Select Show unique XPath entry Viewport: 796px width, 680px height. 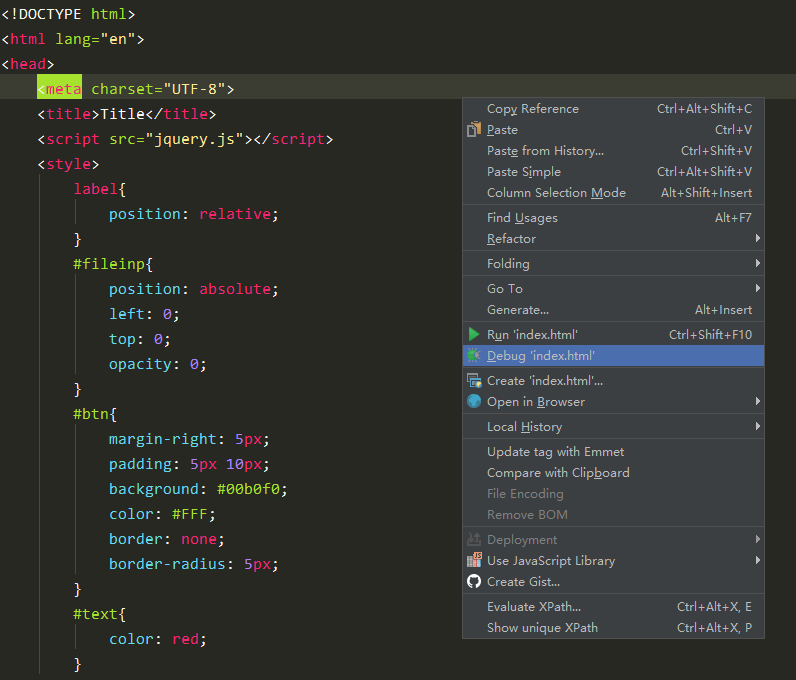[613, 628]
